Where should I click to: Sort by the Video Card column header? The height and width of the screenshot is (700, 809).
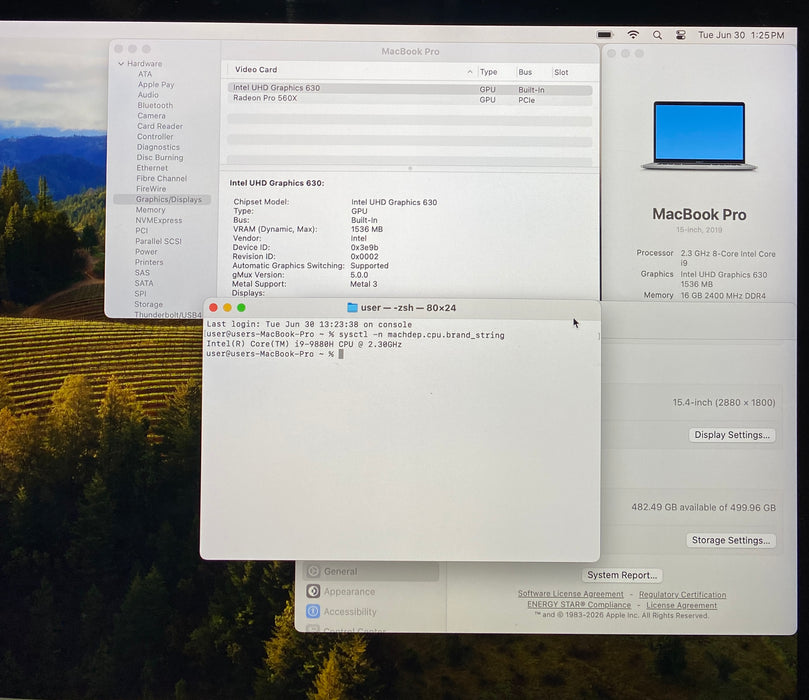click(x=256, y=70)
